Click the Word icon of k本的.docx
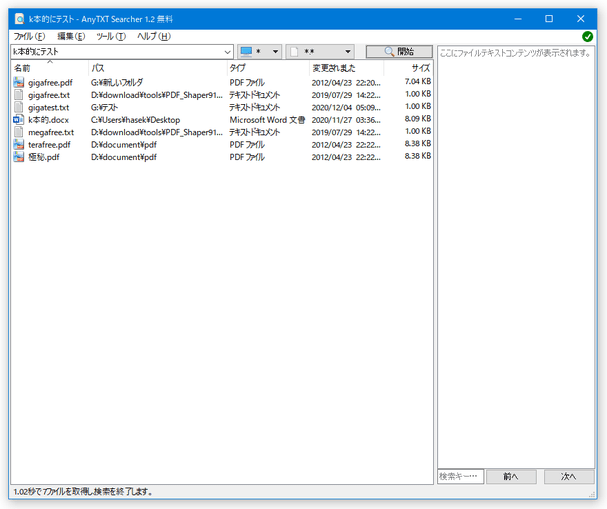 [19, 119]
